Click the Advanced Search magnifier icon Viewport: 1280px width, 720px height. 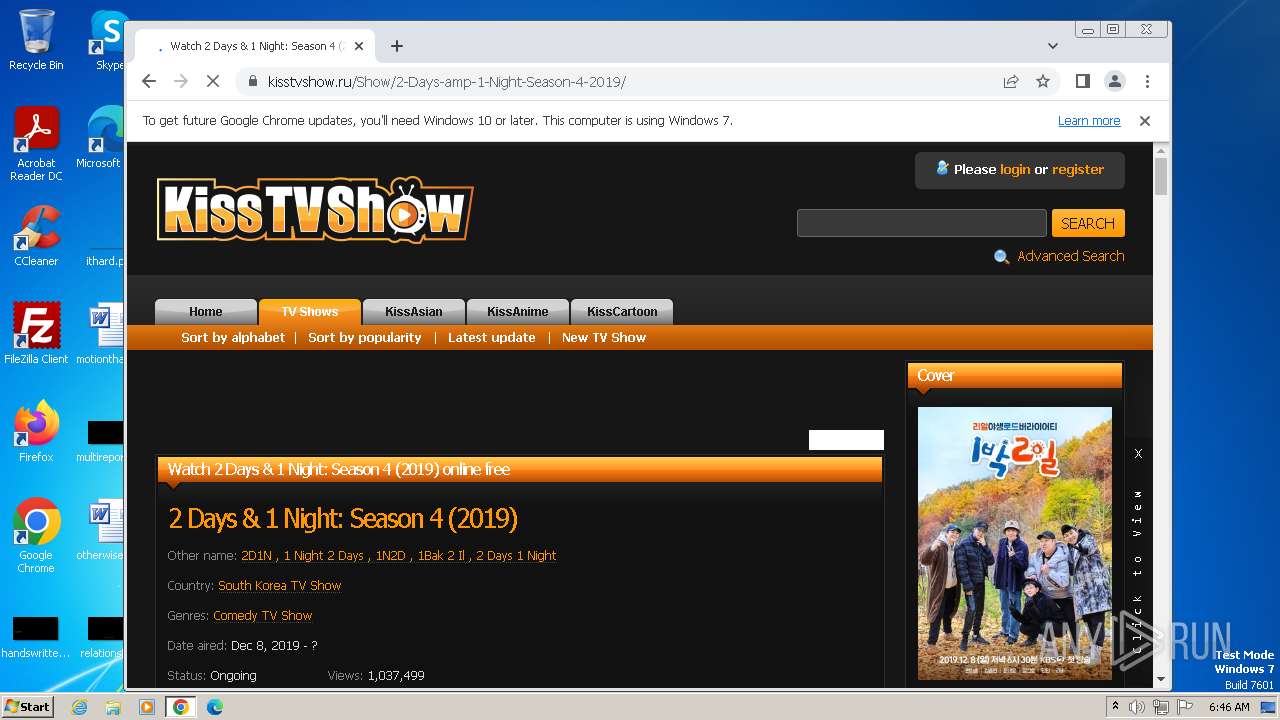pos(1001,257)
